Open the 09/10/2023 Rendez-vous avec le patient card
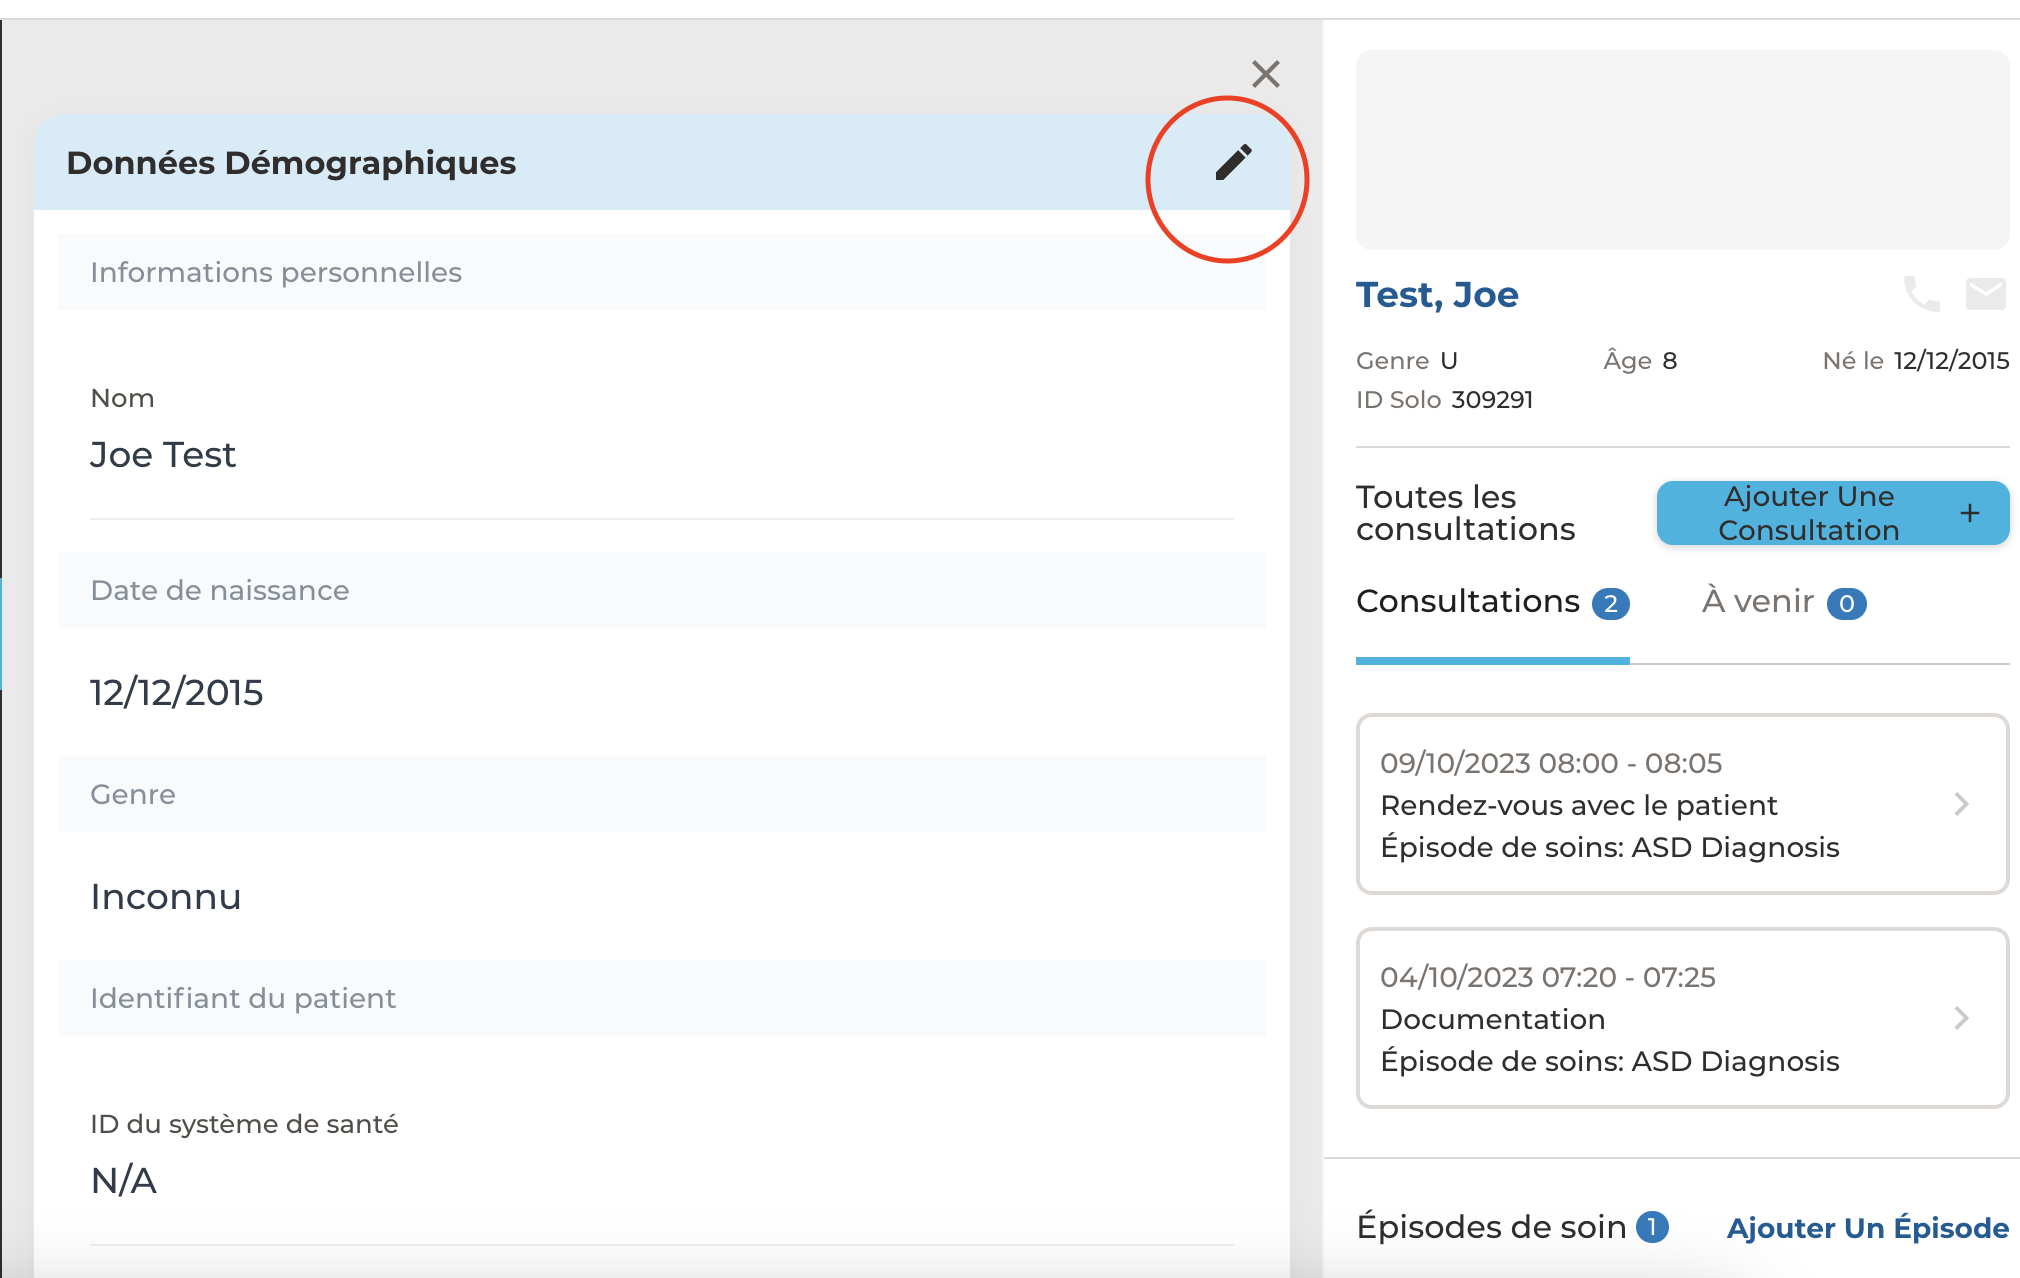This screenshot has width=2020, height=1278. click(1682, 804)
